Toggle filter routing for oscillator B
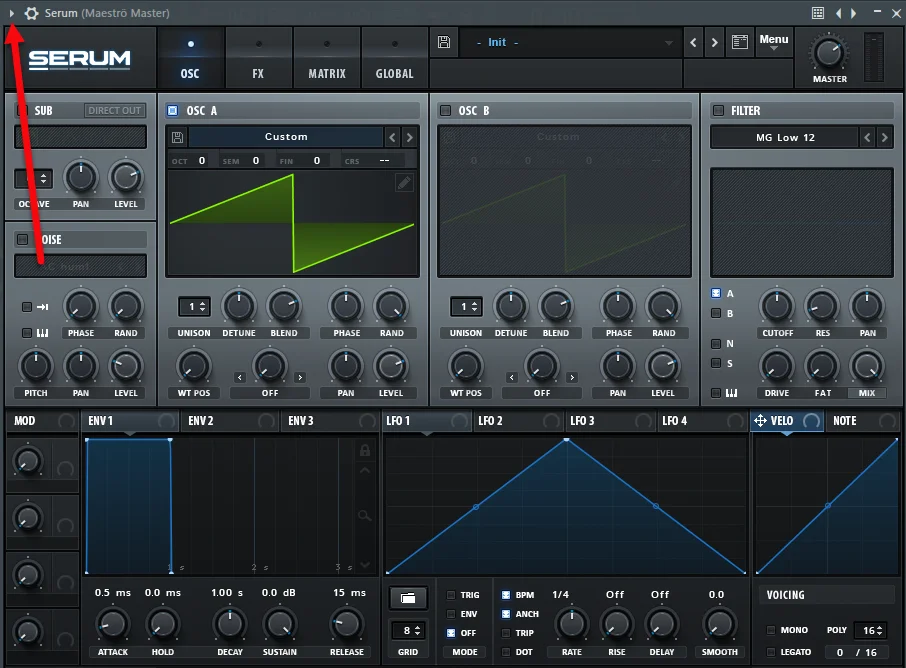Image resolution: width=906 pixels, height=668 pixels. [716, 313]
